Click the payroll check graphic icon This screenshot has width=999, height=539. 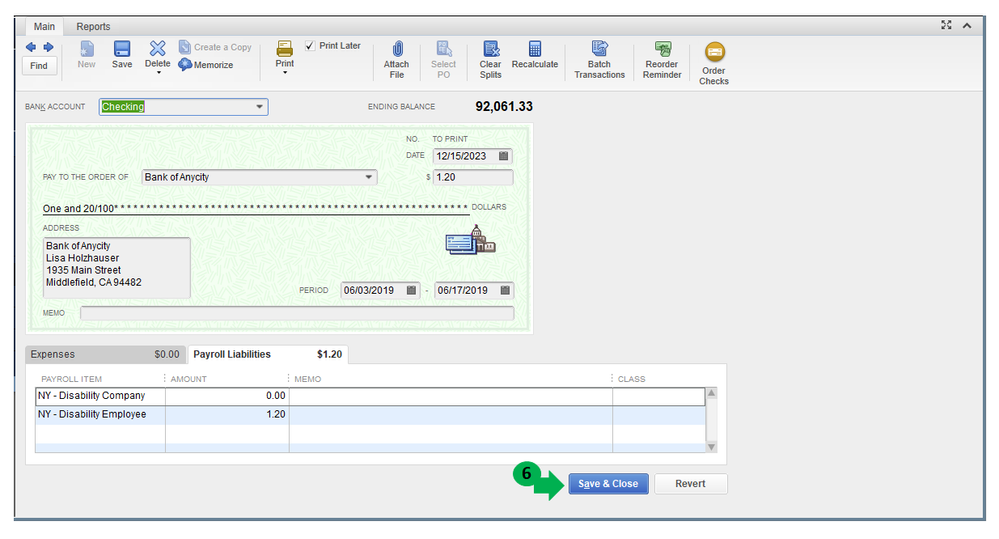pos(470,240)
